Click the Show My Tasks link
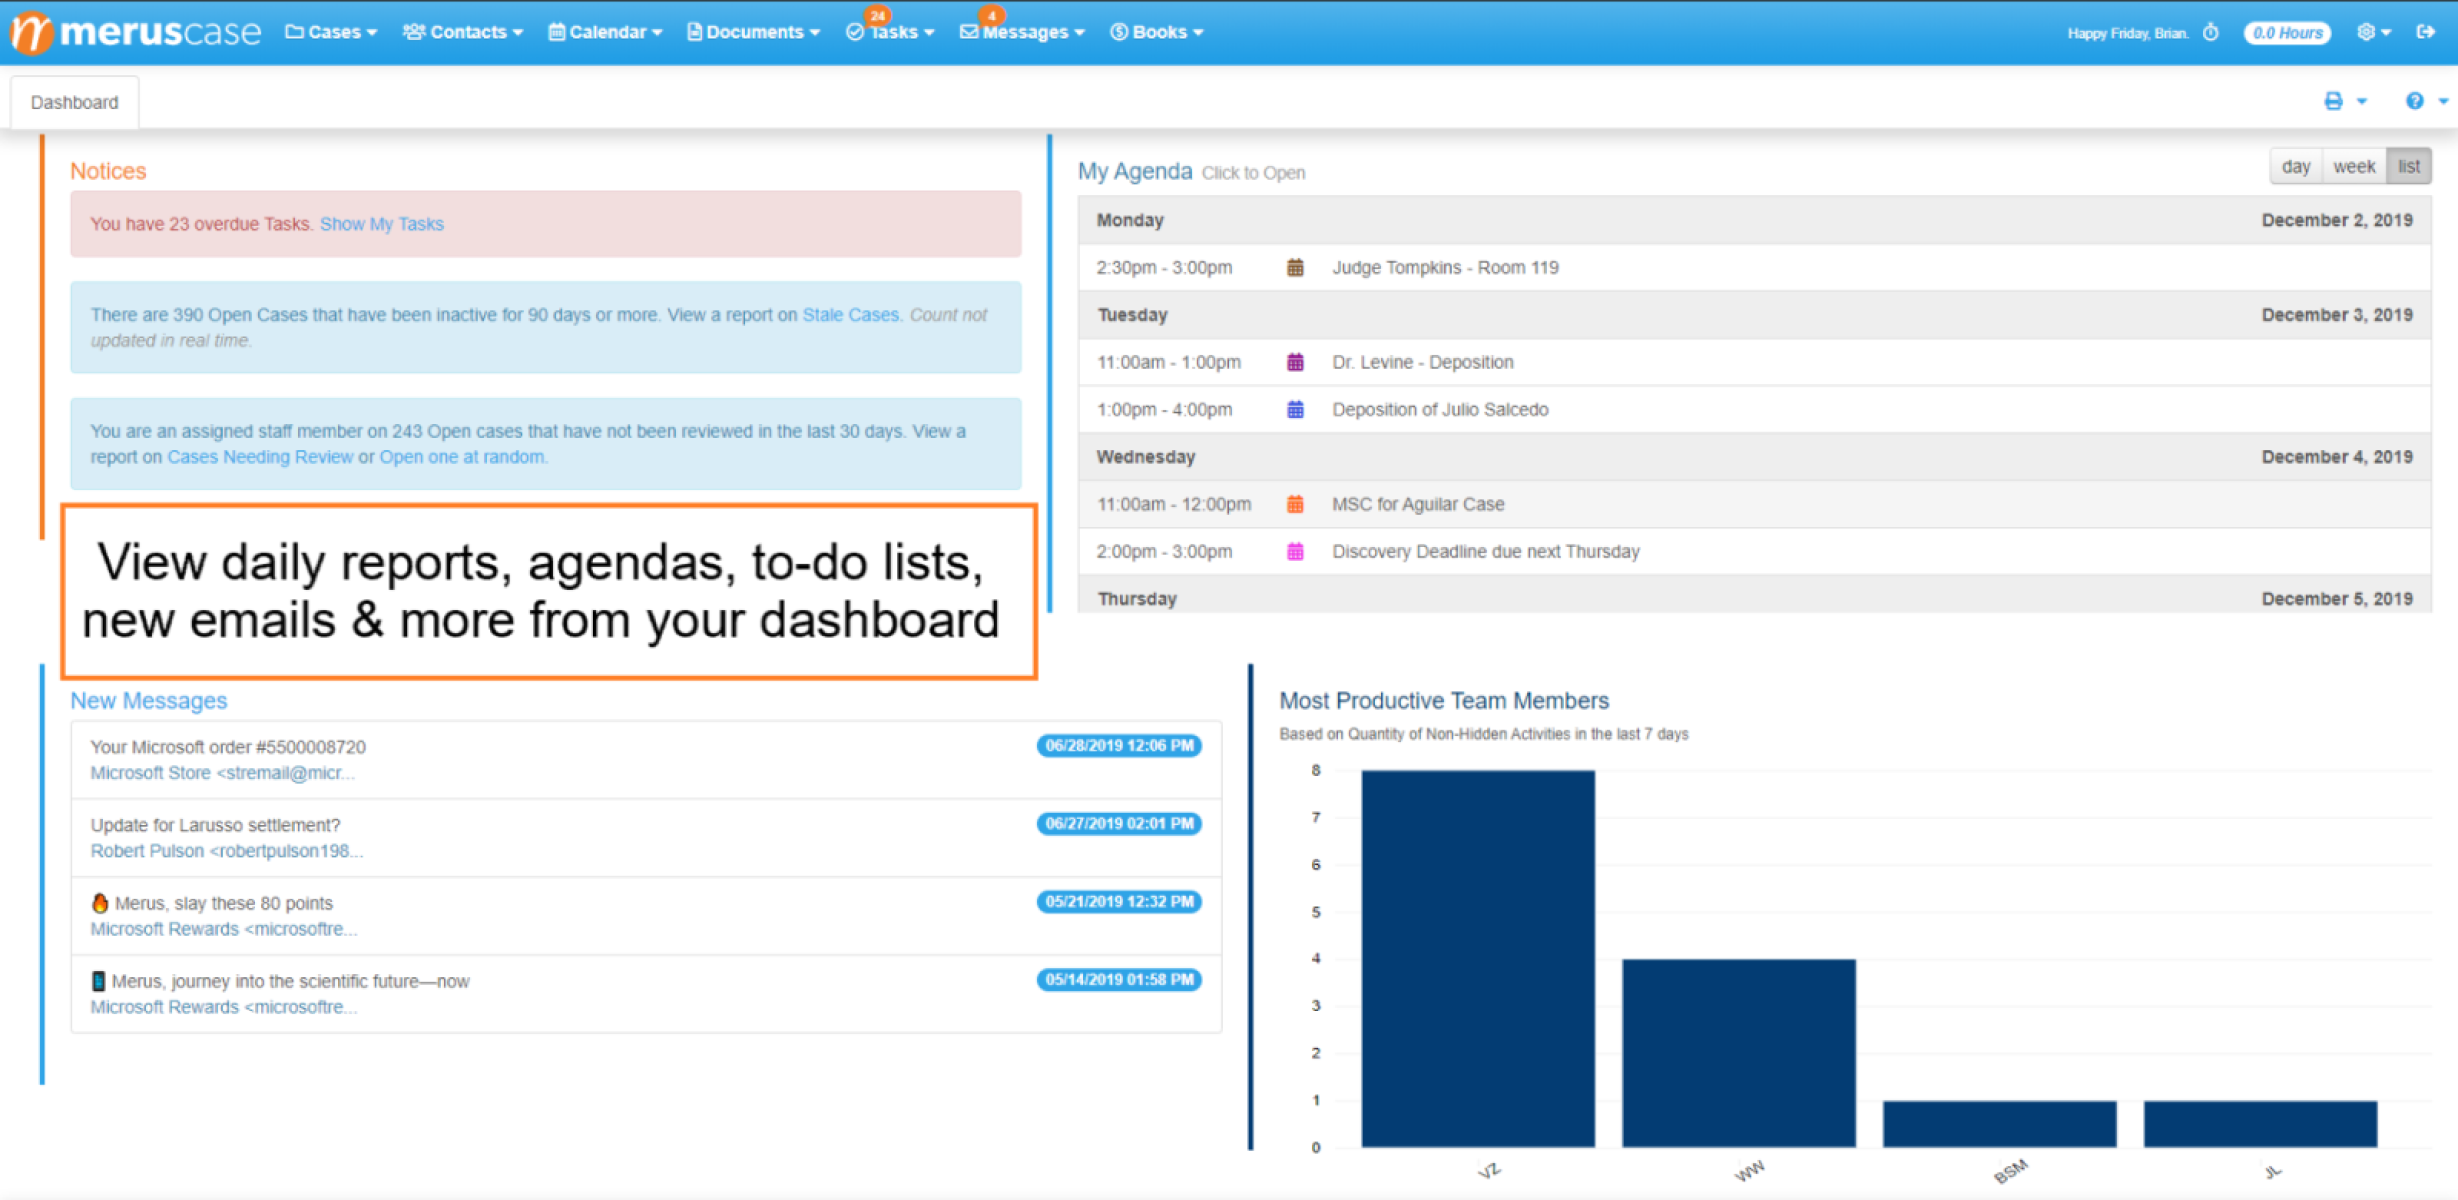Image resolution: width=2458 pixels, height=1200 pixels. pyautogui.click(x=382, y=223)
